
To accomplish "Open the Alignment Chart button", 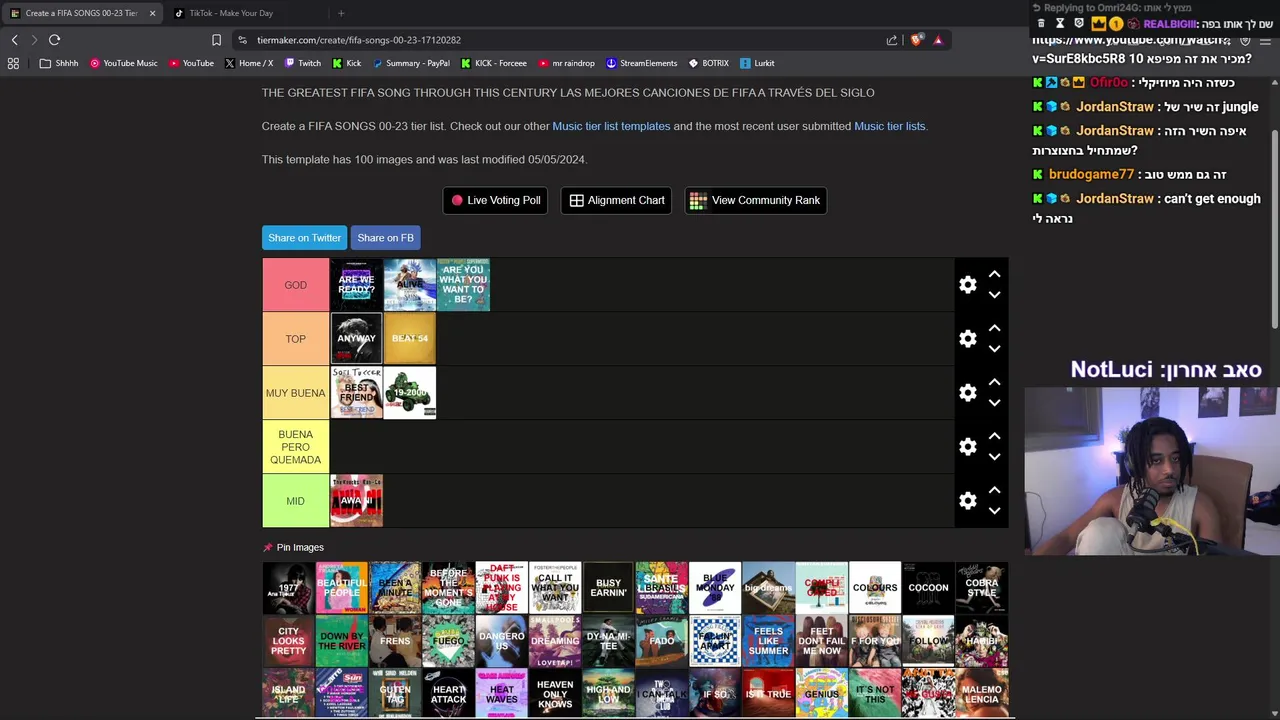I will (617, 200).
